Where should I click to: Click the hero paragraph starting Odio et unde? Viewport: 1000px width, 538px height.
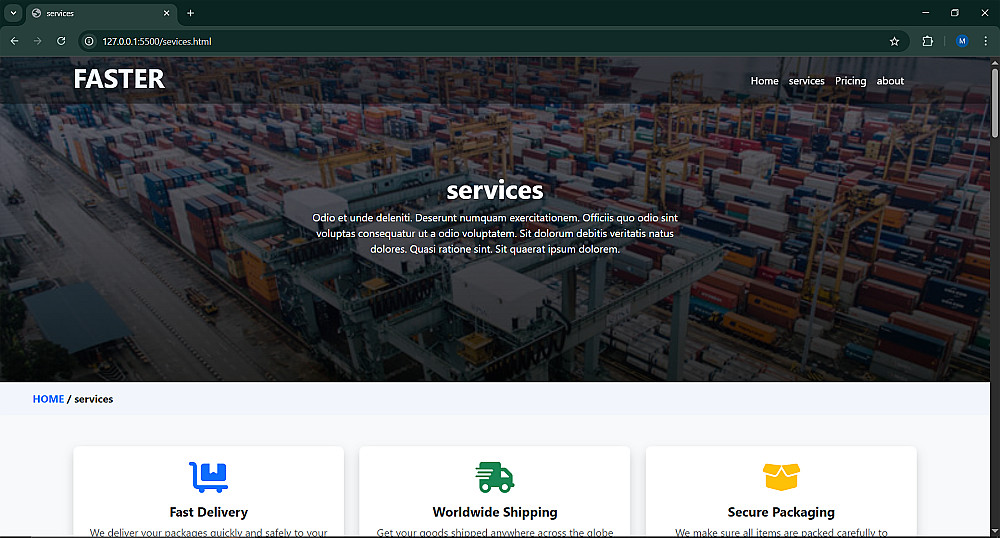[495, 233]
